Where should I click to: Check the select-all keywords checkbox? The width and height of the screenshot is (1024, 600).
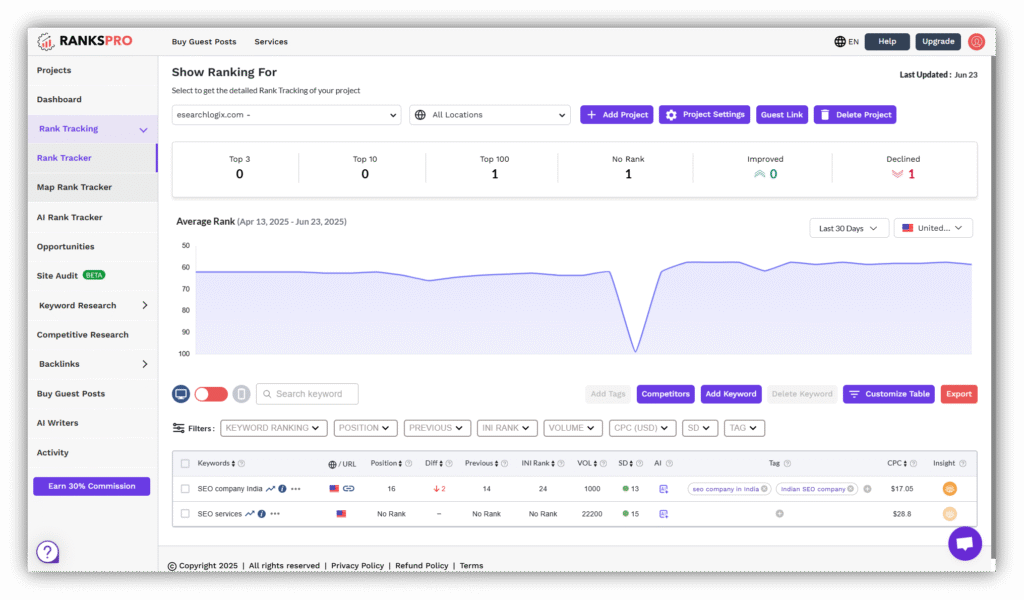pos(185,464)
